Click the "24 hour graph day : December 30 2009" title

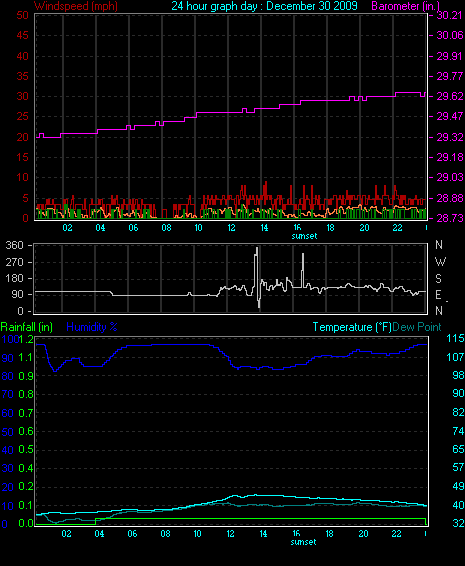click(x=264, y=6)
